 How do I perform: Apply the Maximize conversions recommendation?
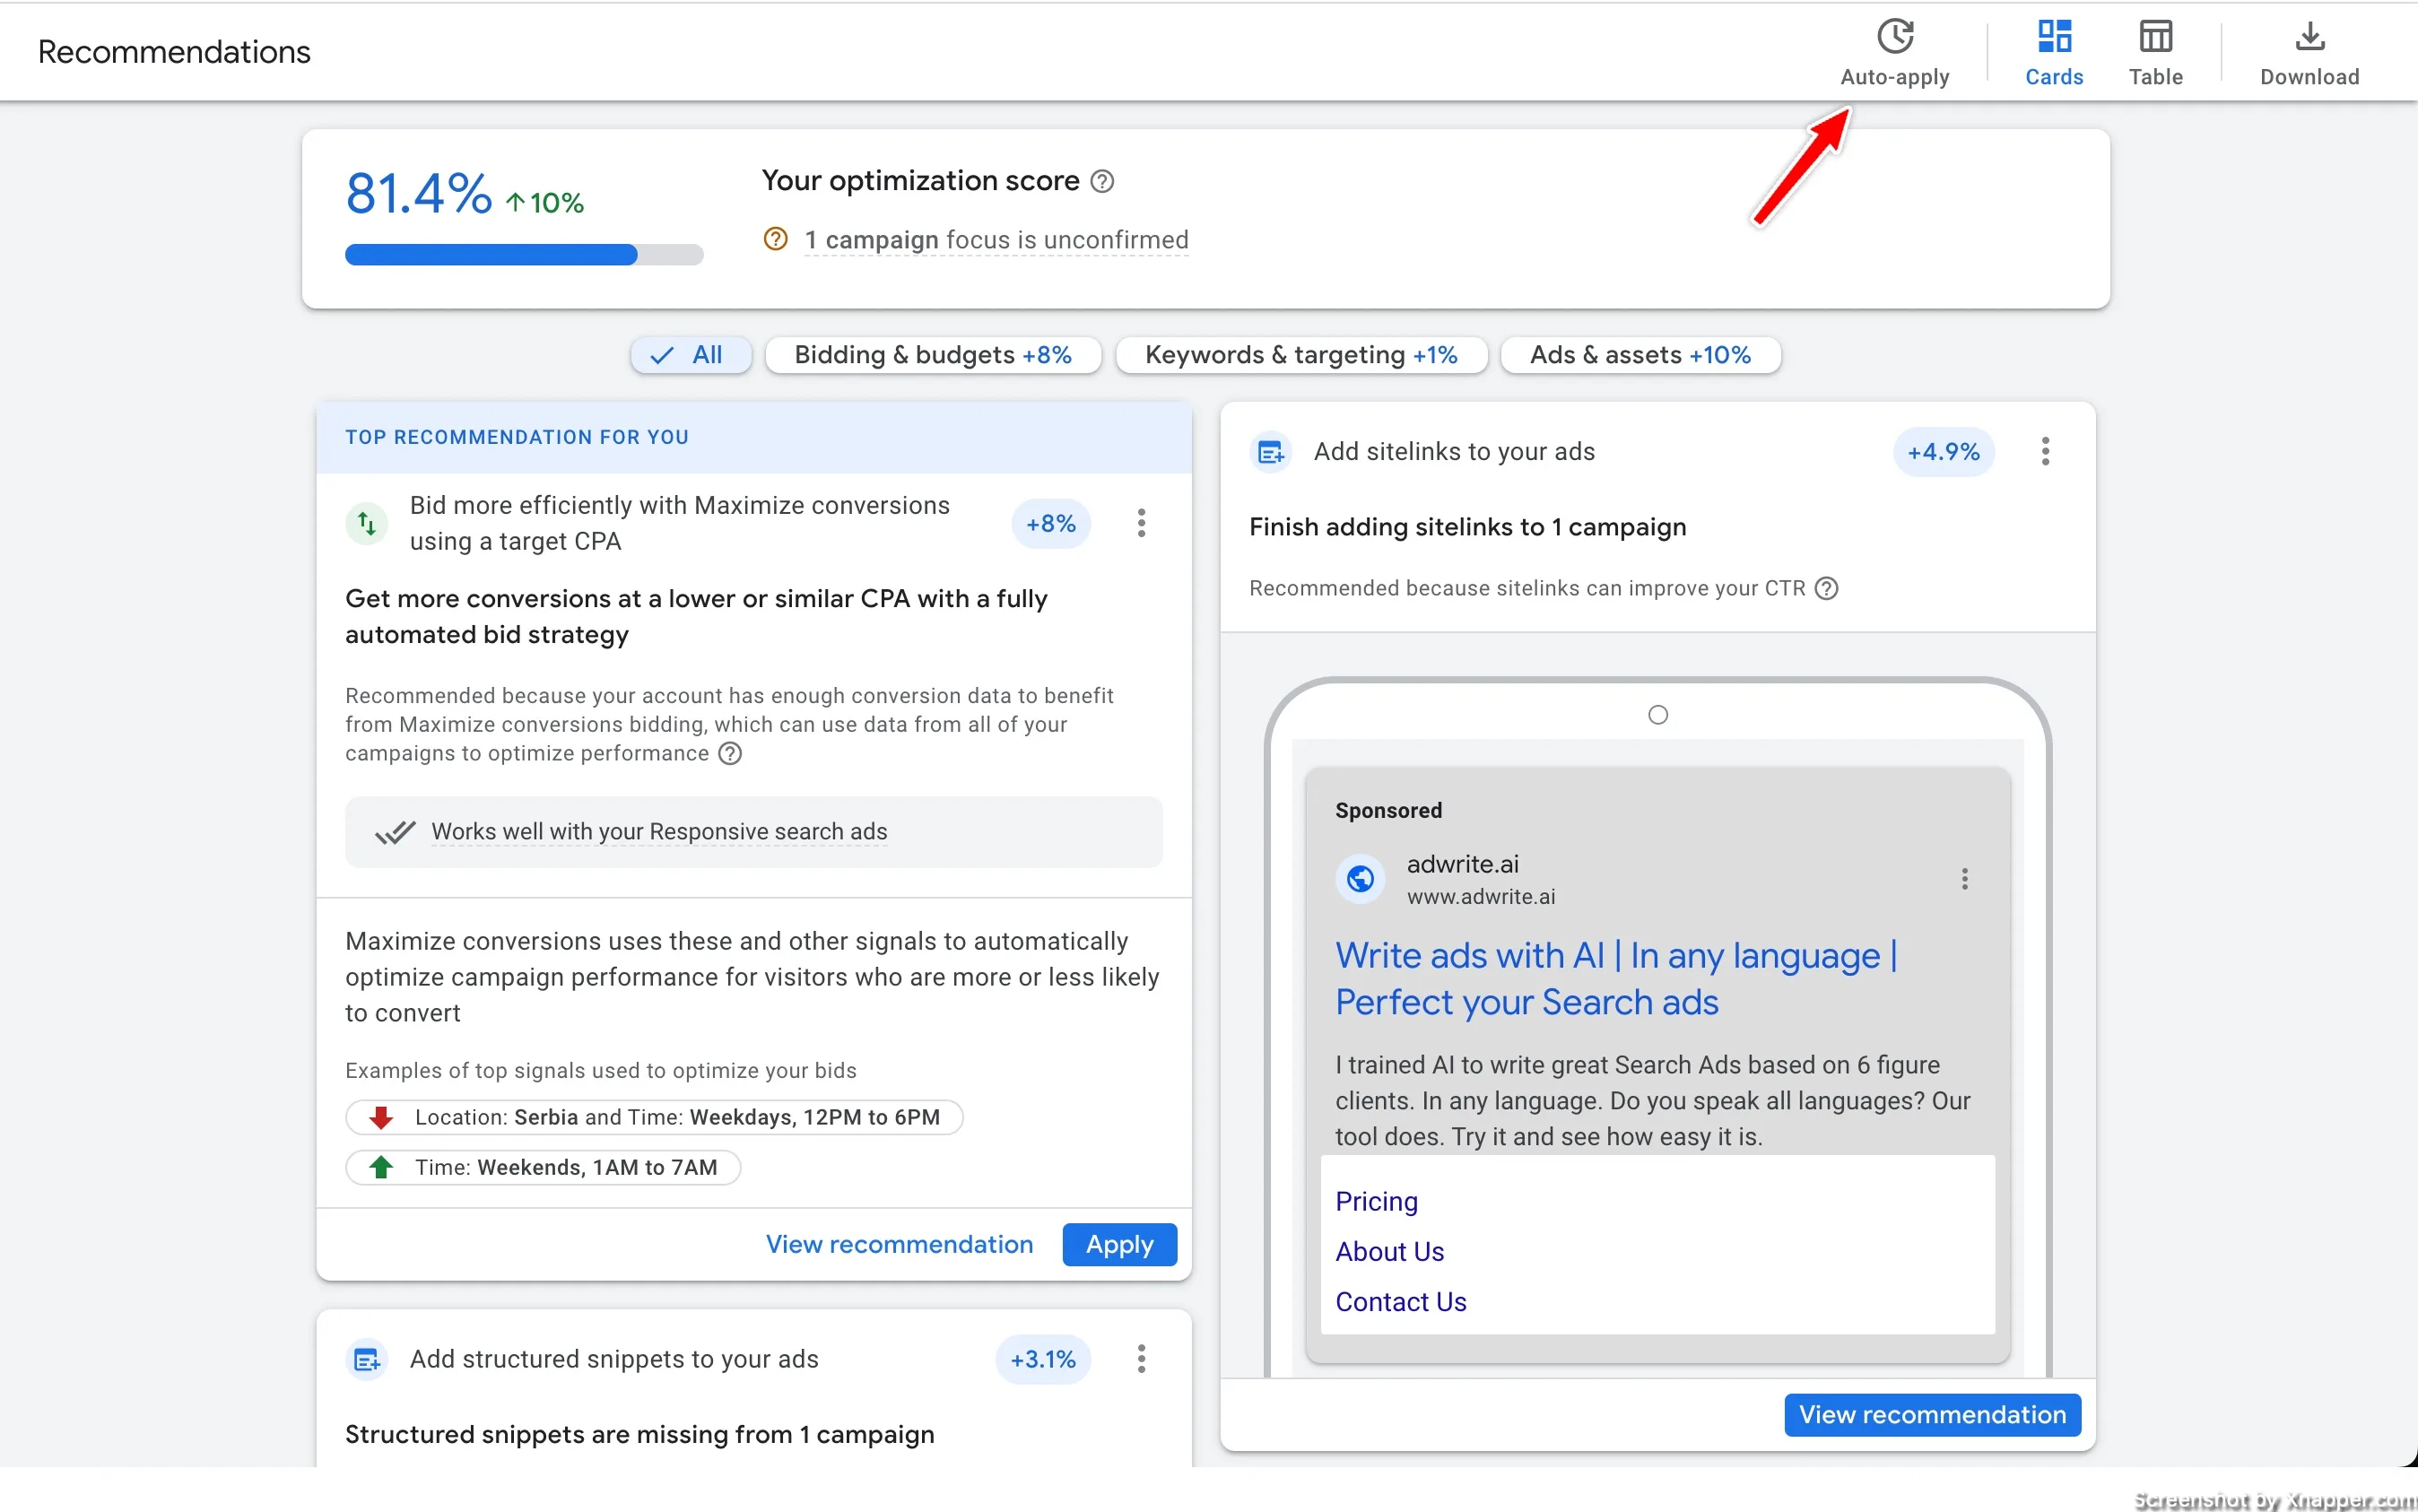1118,1244
